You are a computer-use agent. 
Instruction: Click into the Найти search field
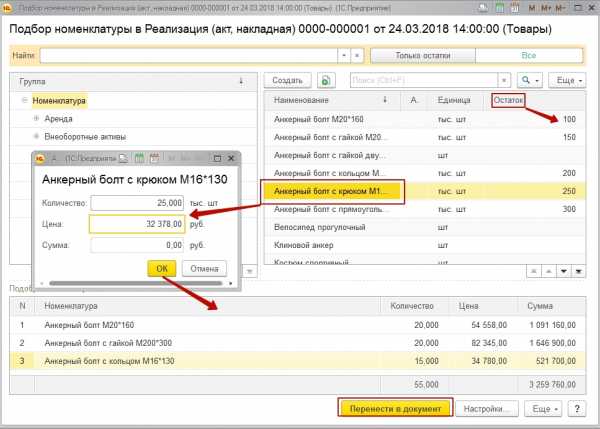pyautogui.click(x=189, y=56)
